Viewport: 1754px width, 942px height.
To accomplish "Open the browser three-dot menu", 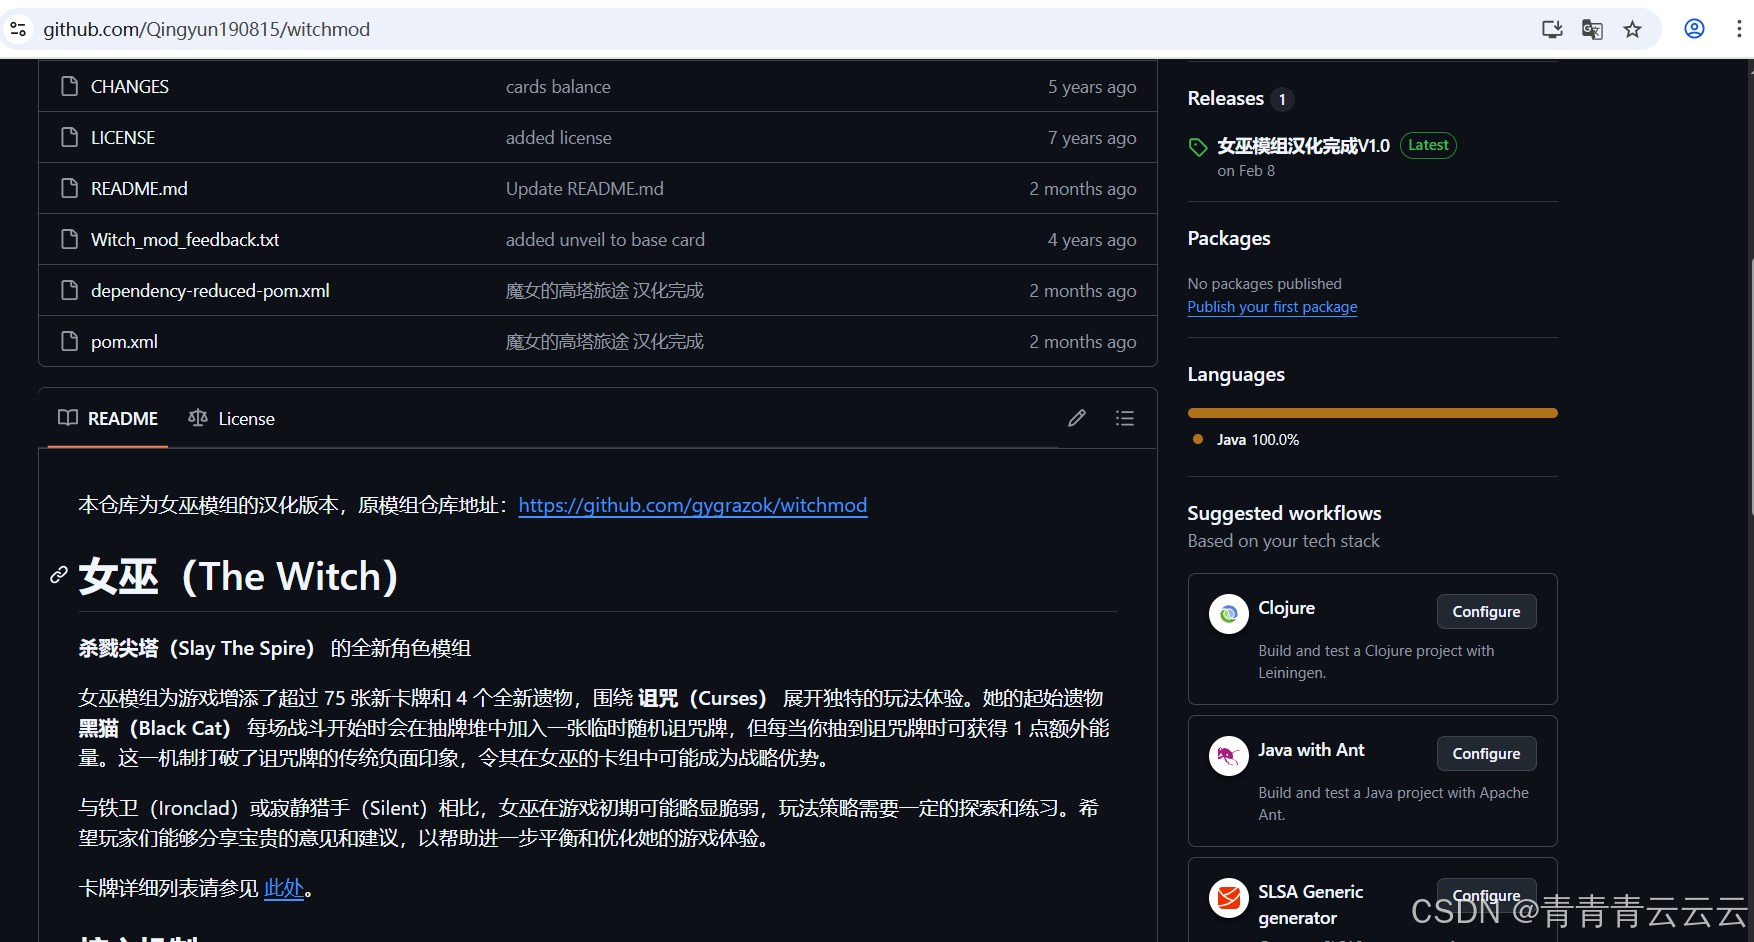I will 1739,30.
